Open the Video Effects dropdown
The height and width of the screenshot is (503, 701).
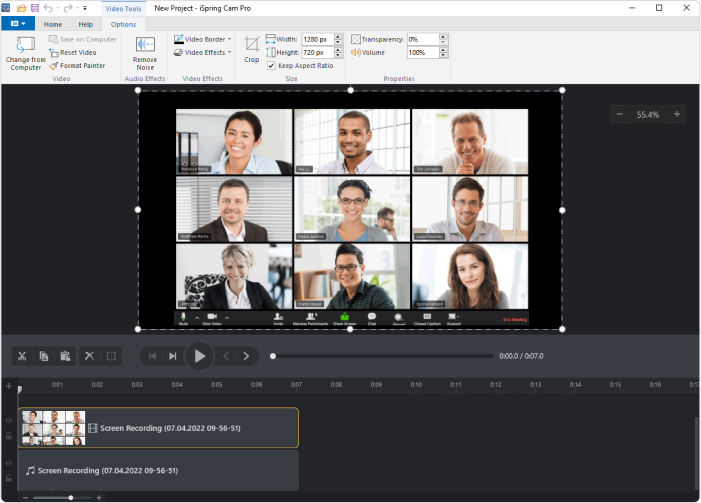(203, 52)
